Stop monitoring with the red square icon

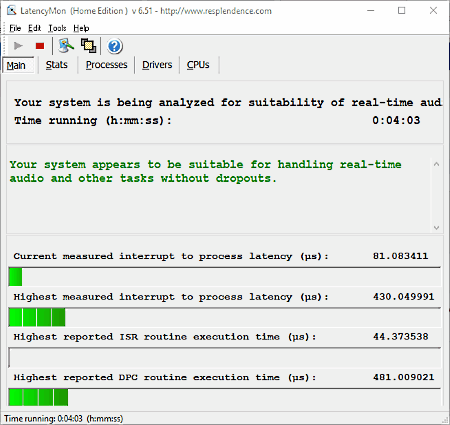[40, 46]
